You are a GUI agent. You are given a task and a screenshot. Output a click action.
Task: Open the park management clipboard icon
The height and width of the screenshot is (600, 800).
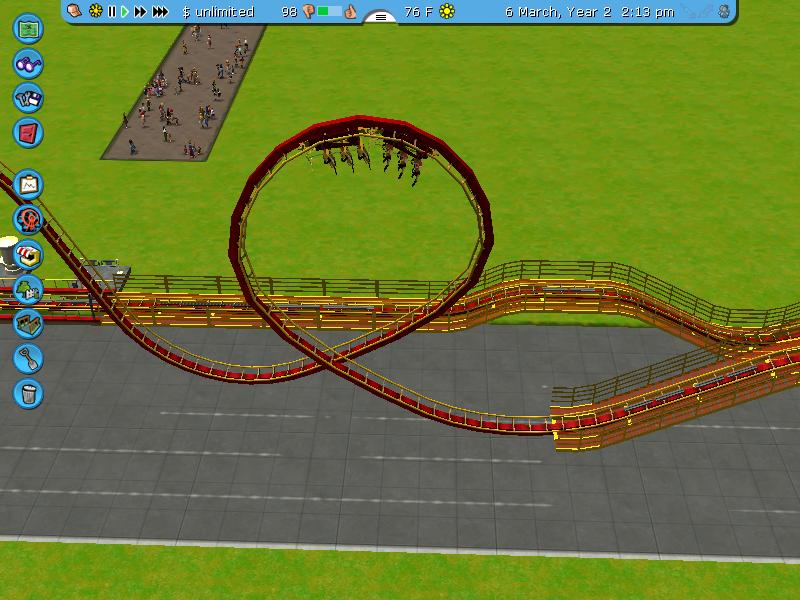pyautogui.click(x=28, y=185)
